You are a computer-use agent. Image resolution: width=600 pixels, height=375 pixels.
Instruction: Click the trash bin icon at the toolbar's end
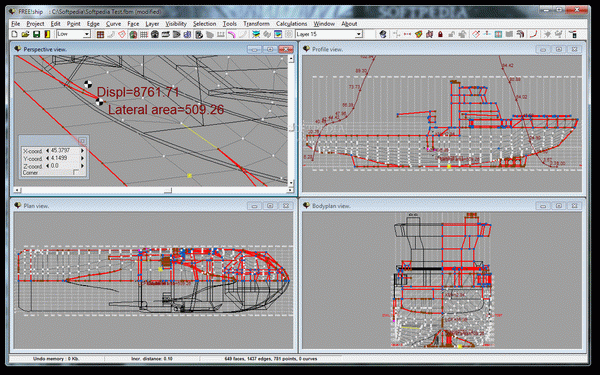[573, 34]
